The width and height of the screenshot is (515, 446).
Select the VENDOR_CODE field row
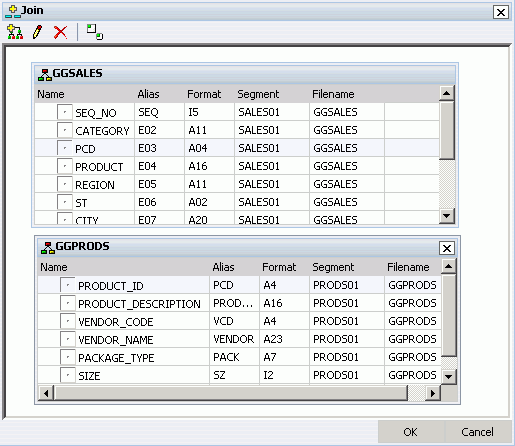[239, 321]
